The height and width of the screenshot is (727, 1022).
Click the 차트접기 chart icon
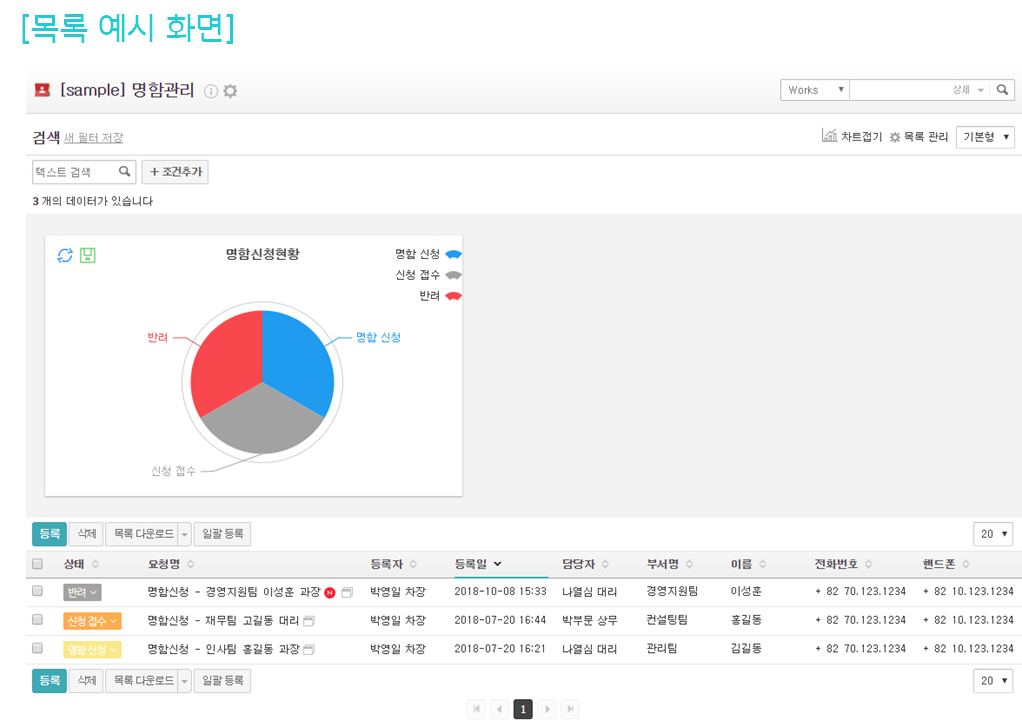(829, 136)
